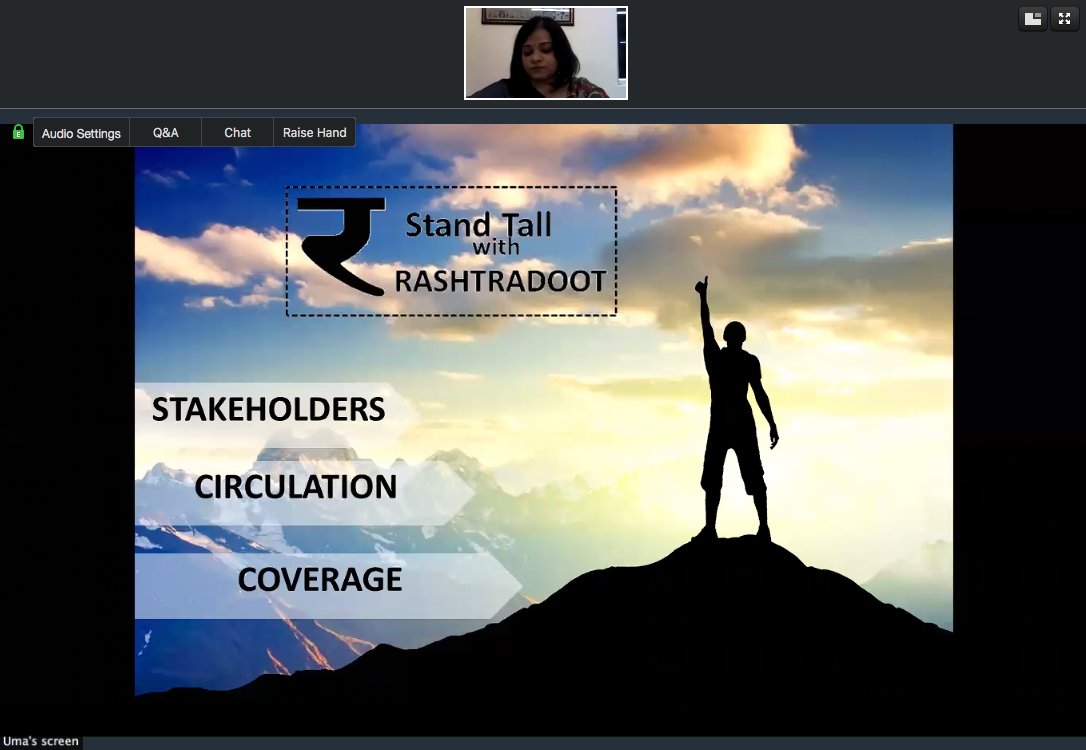Click the Uma's screen label
1086x750 pixels.
pyautogui.click(x=41, y=741)
